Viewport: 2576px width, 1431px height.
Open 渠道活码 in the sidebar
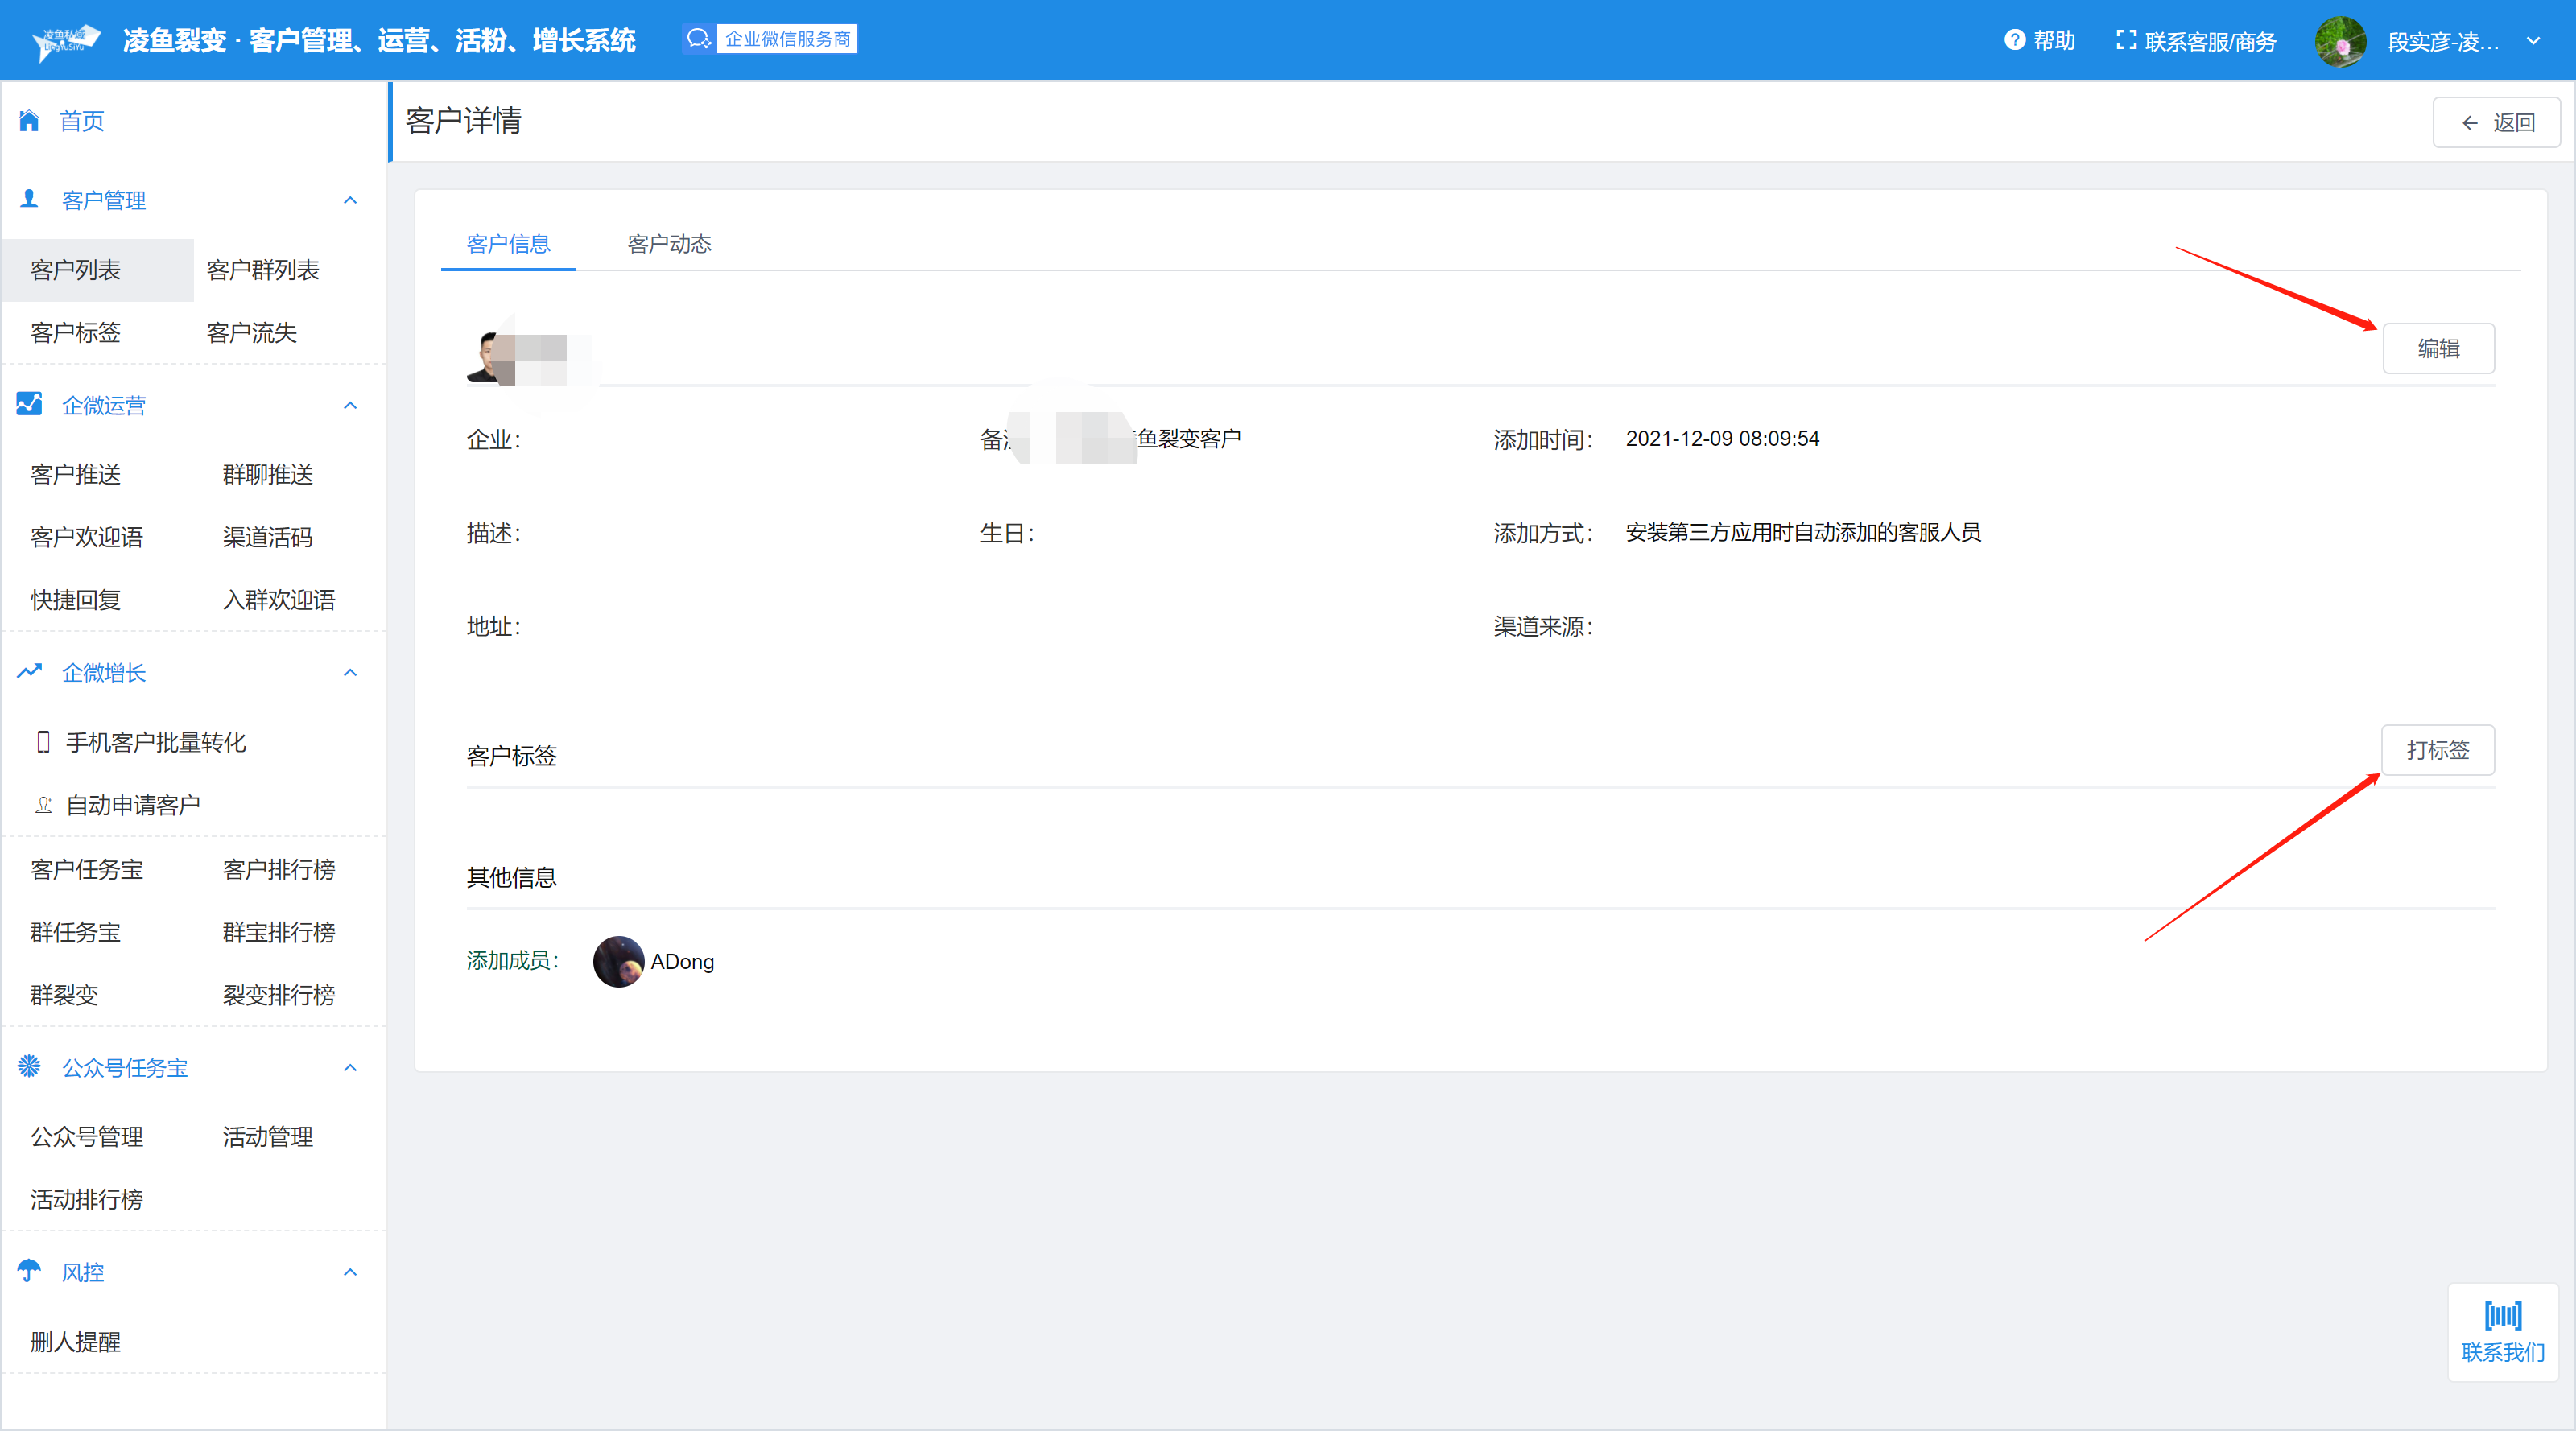(267, 537)
